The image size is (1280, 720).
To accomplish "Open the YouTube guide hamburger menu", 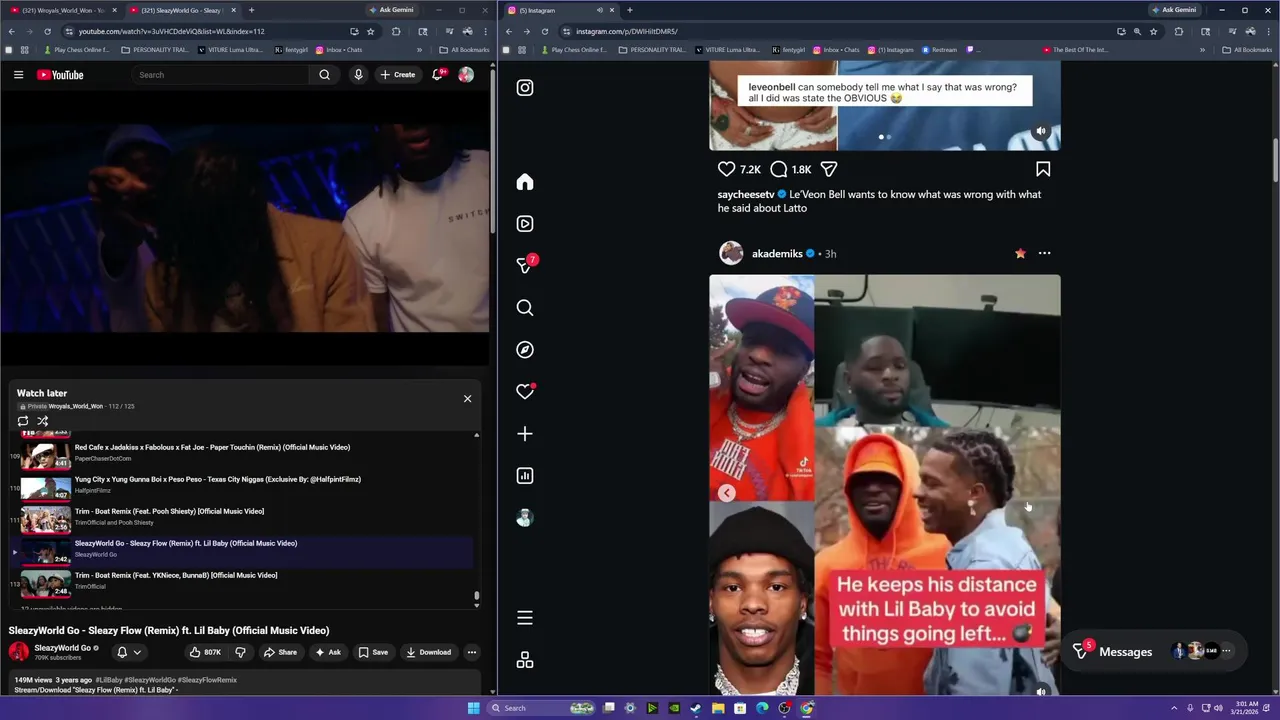I will 18,75.
